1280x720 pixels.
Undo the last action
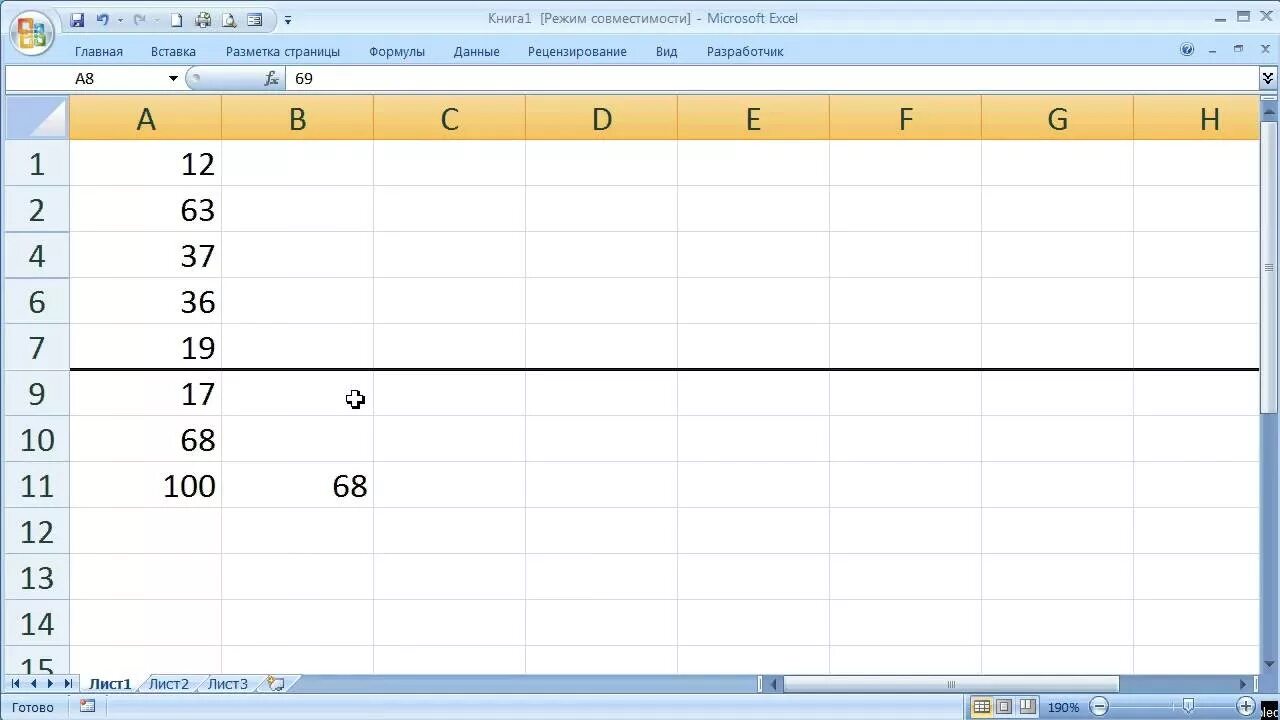tap(102, 19)
